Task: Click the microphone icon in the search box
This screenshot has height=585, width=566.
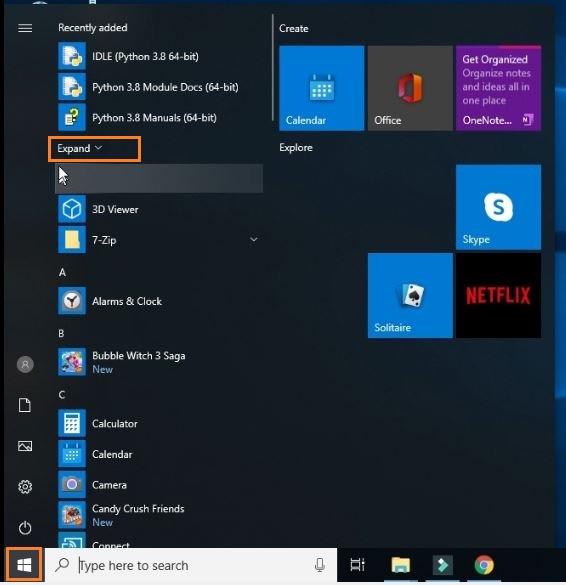Action: coord(320,565)
